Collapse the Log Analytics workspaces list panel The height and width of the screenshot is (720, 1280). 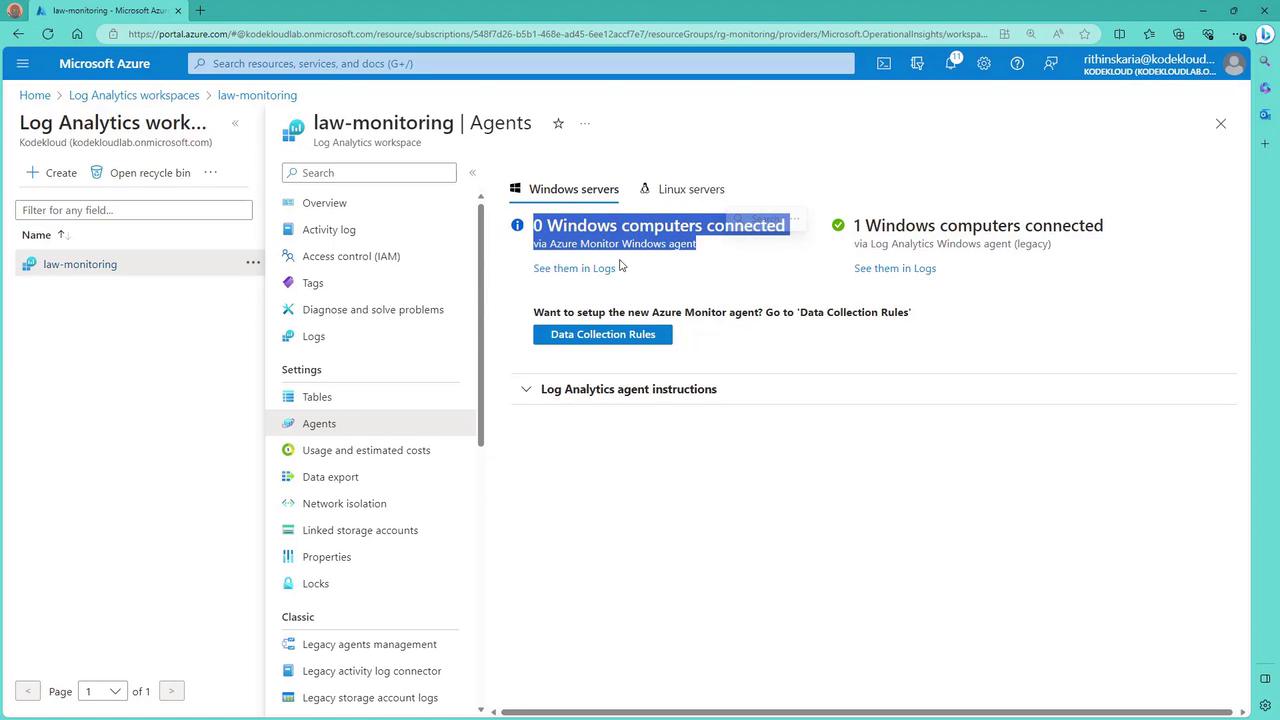point(235,123)
